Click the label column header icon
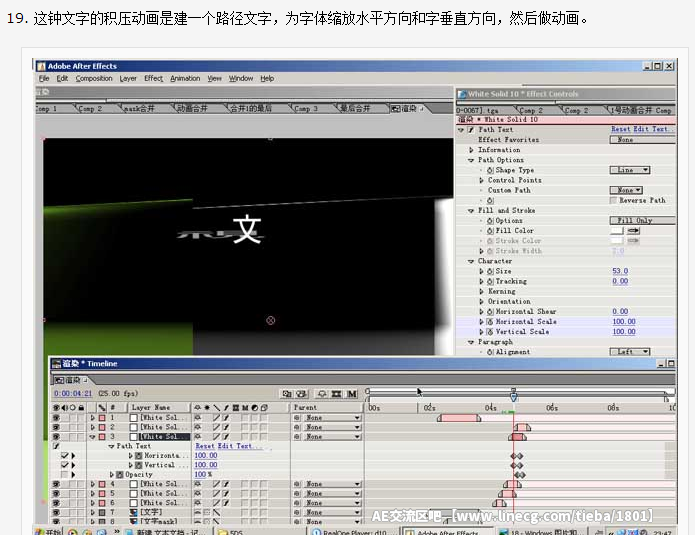Screen dimensions: 695x535 pos(102,408)
